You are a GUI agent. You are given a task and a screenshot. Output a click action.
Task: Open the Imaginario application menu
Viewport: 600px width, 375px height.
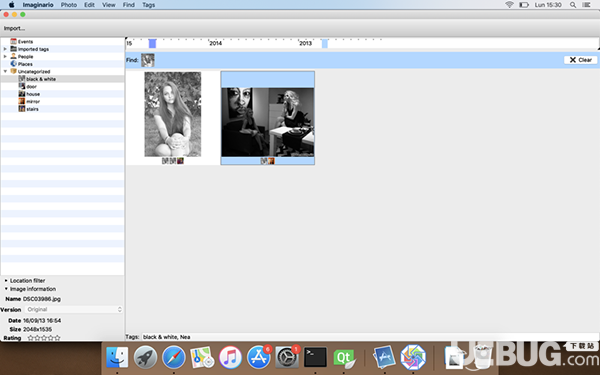(x=38, y=5)
